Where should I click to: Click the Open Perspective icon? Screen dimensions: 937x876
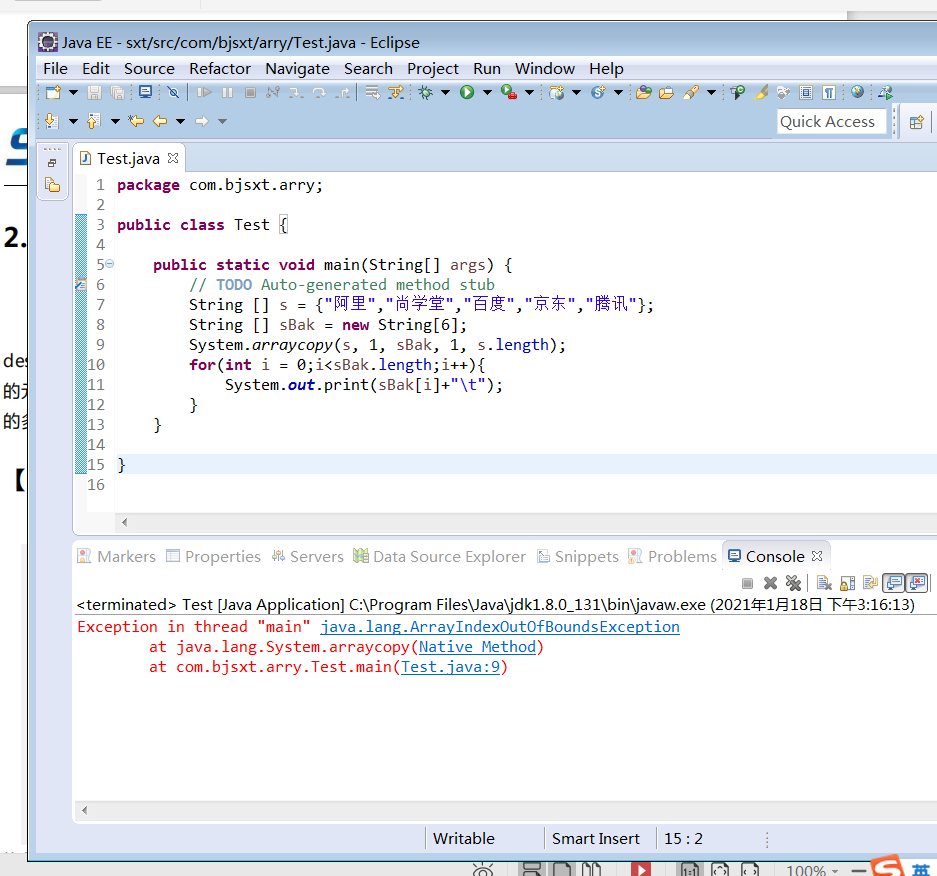pos(916,122)
